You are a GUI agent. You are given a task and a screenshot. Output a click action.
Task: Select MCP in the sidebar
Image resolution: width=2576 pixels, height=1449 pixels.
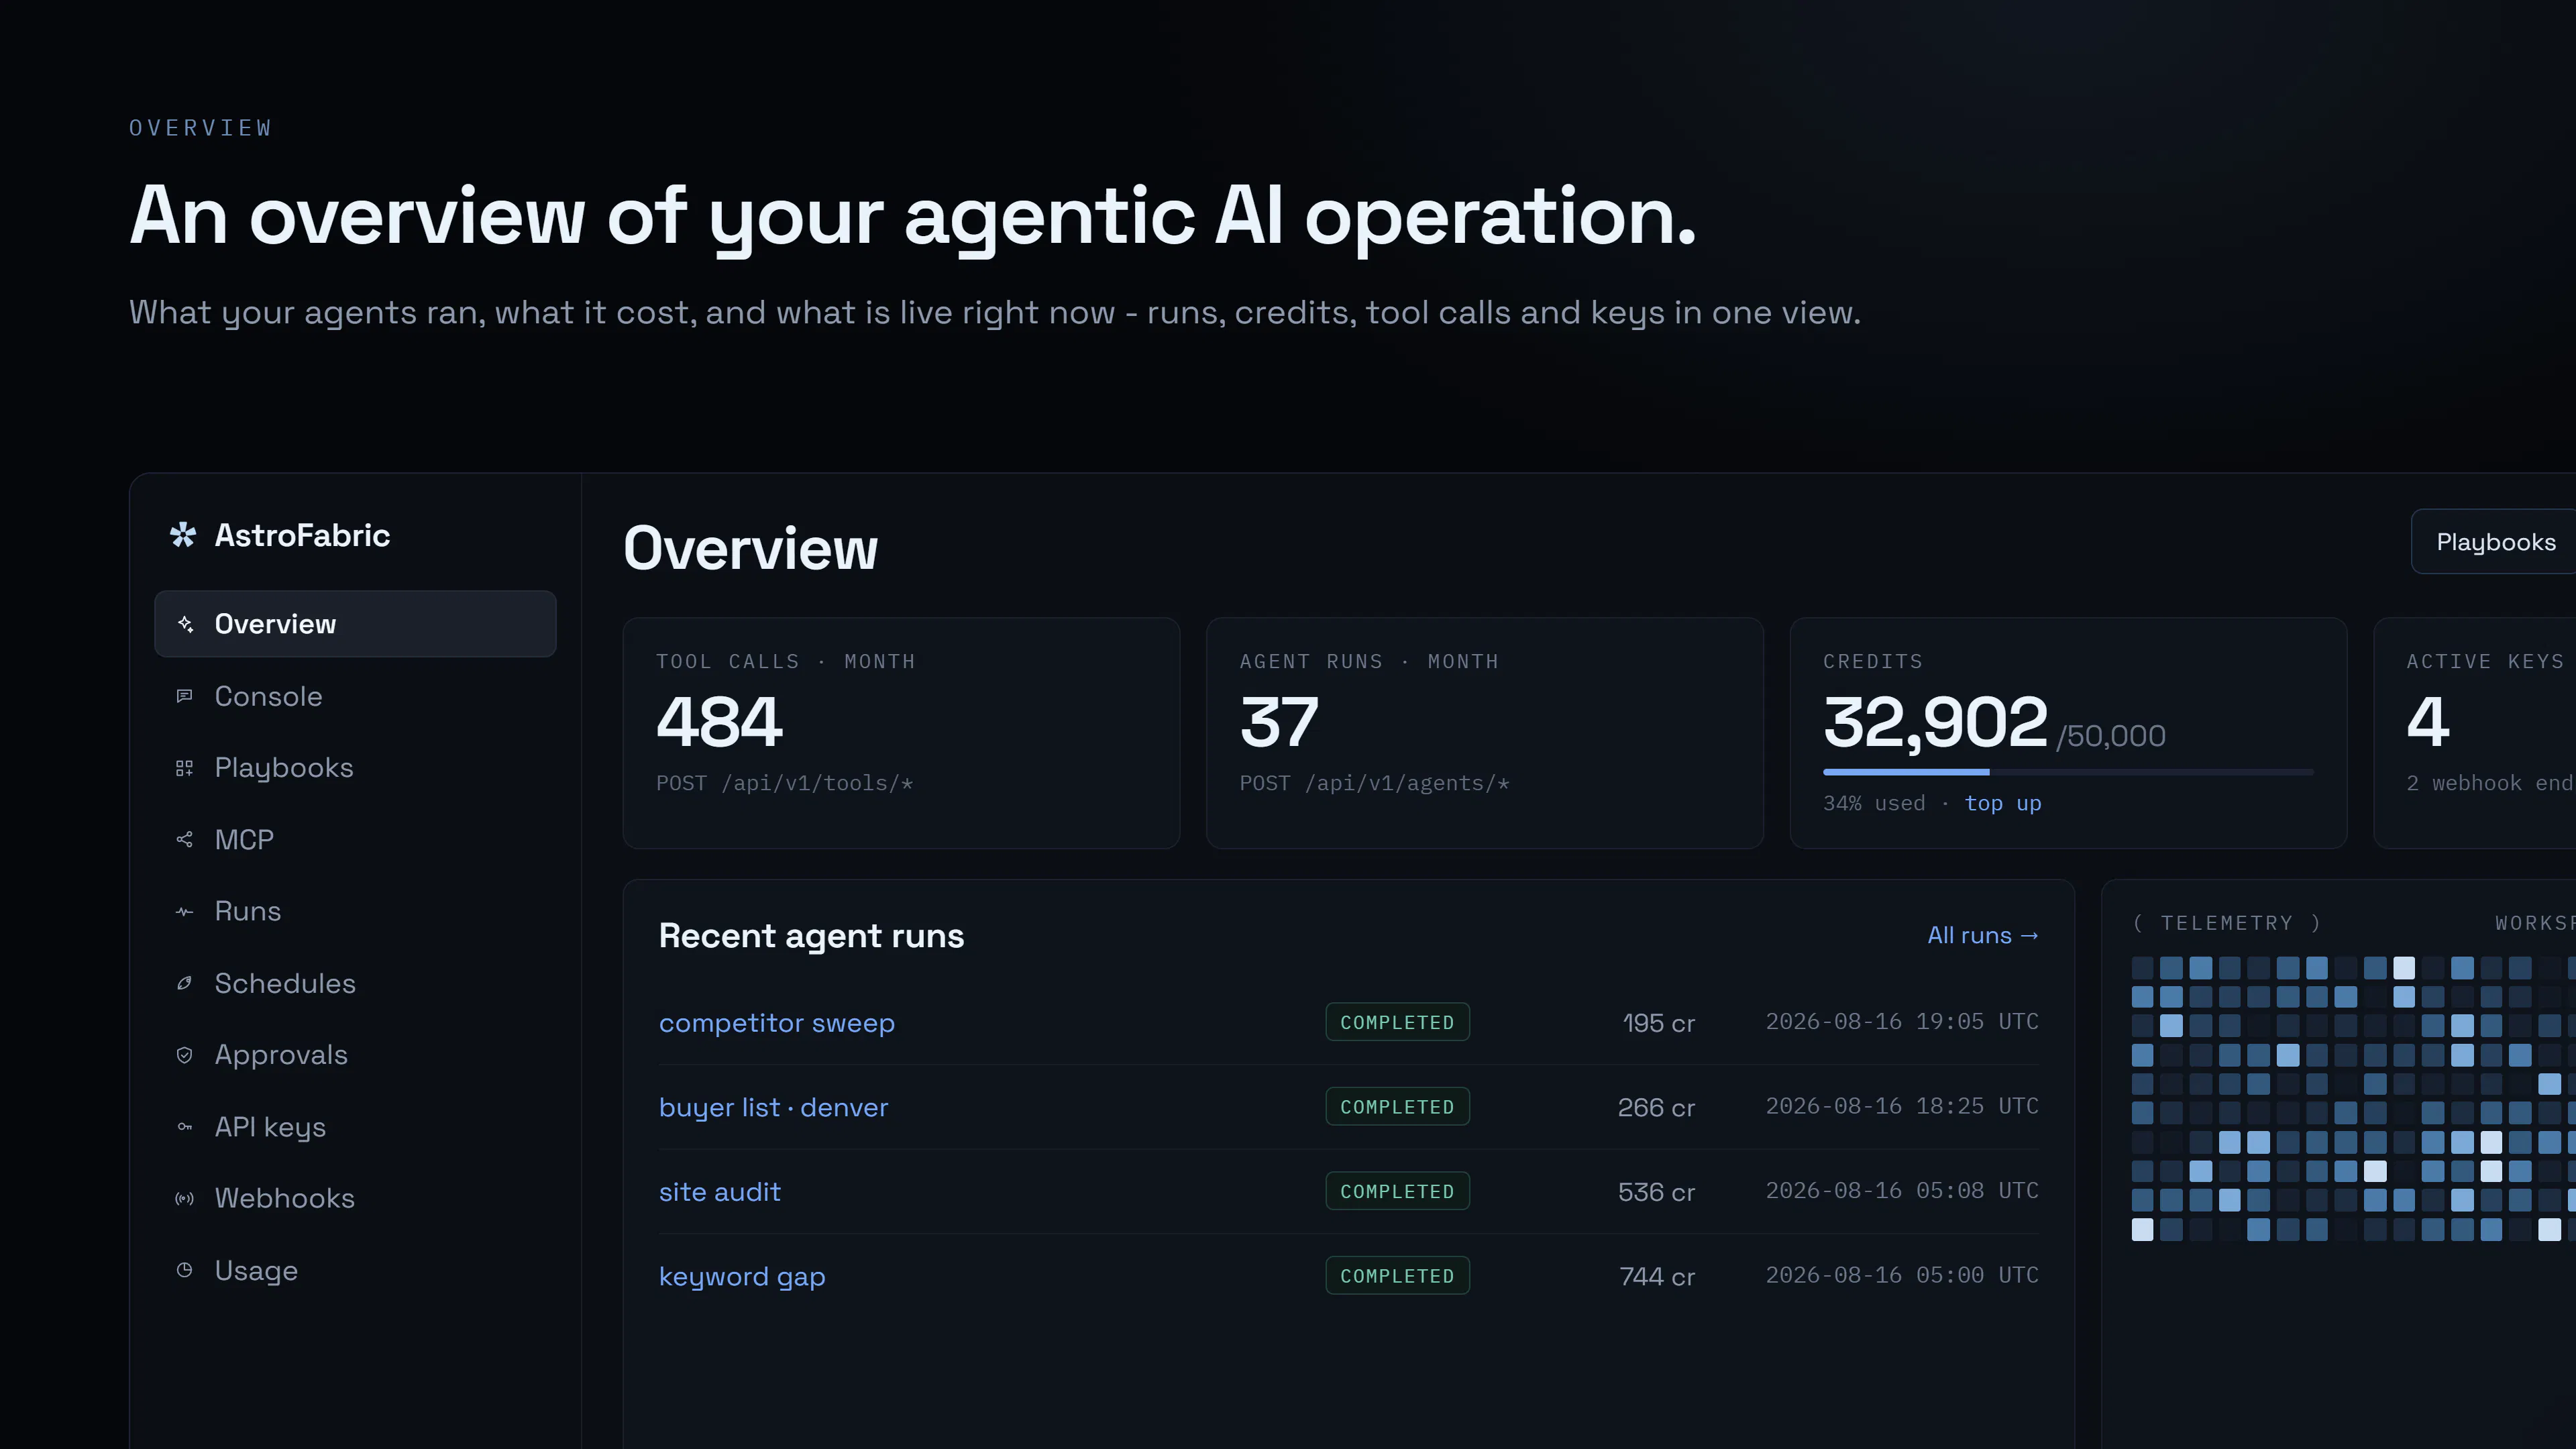pos(355,840)
